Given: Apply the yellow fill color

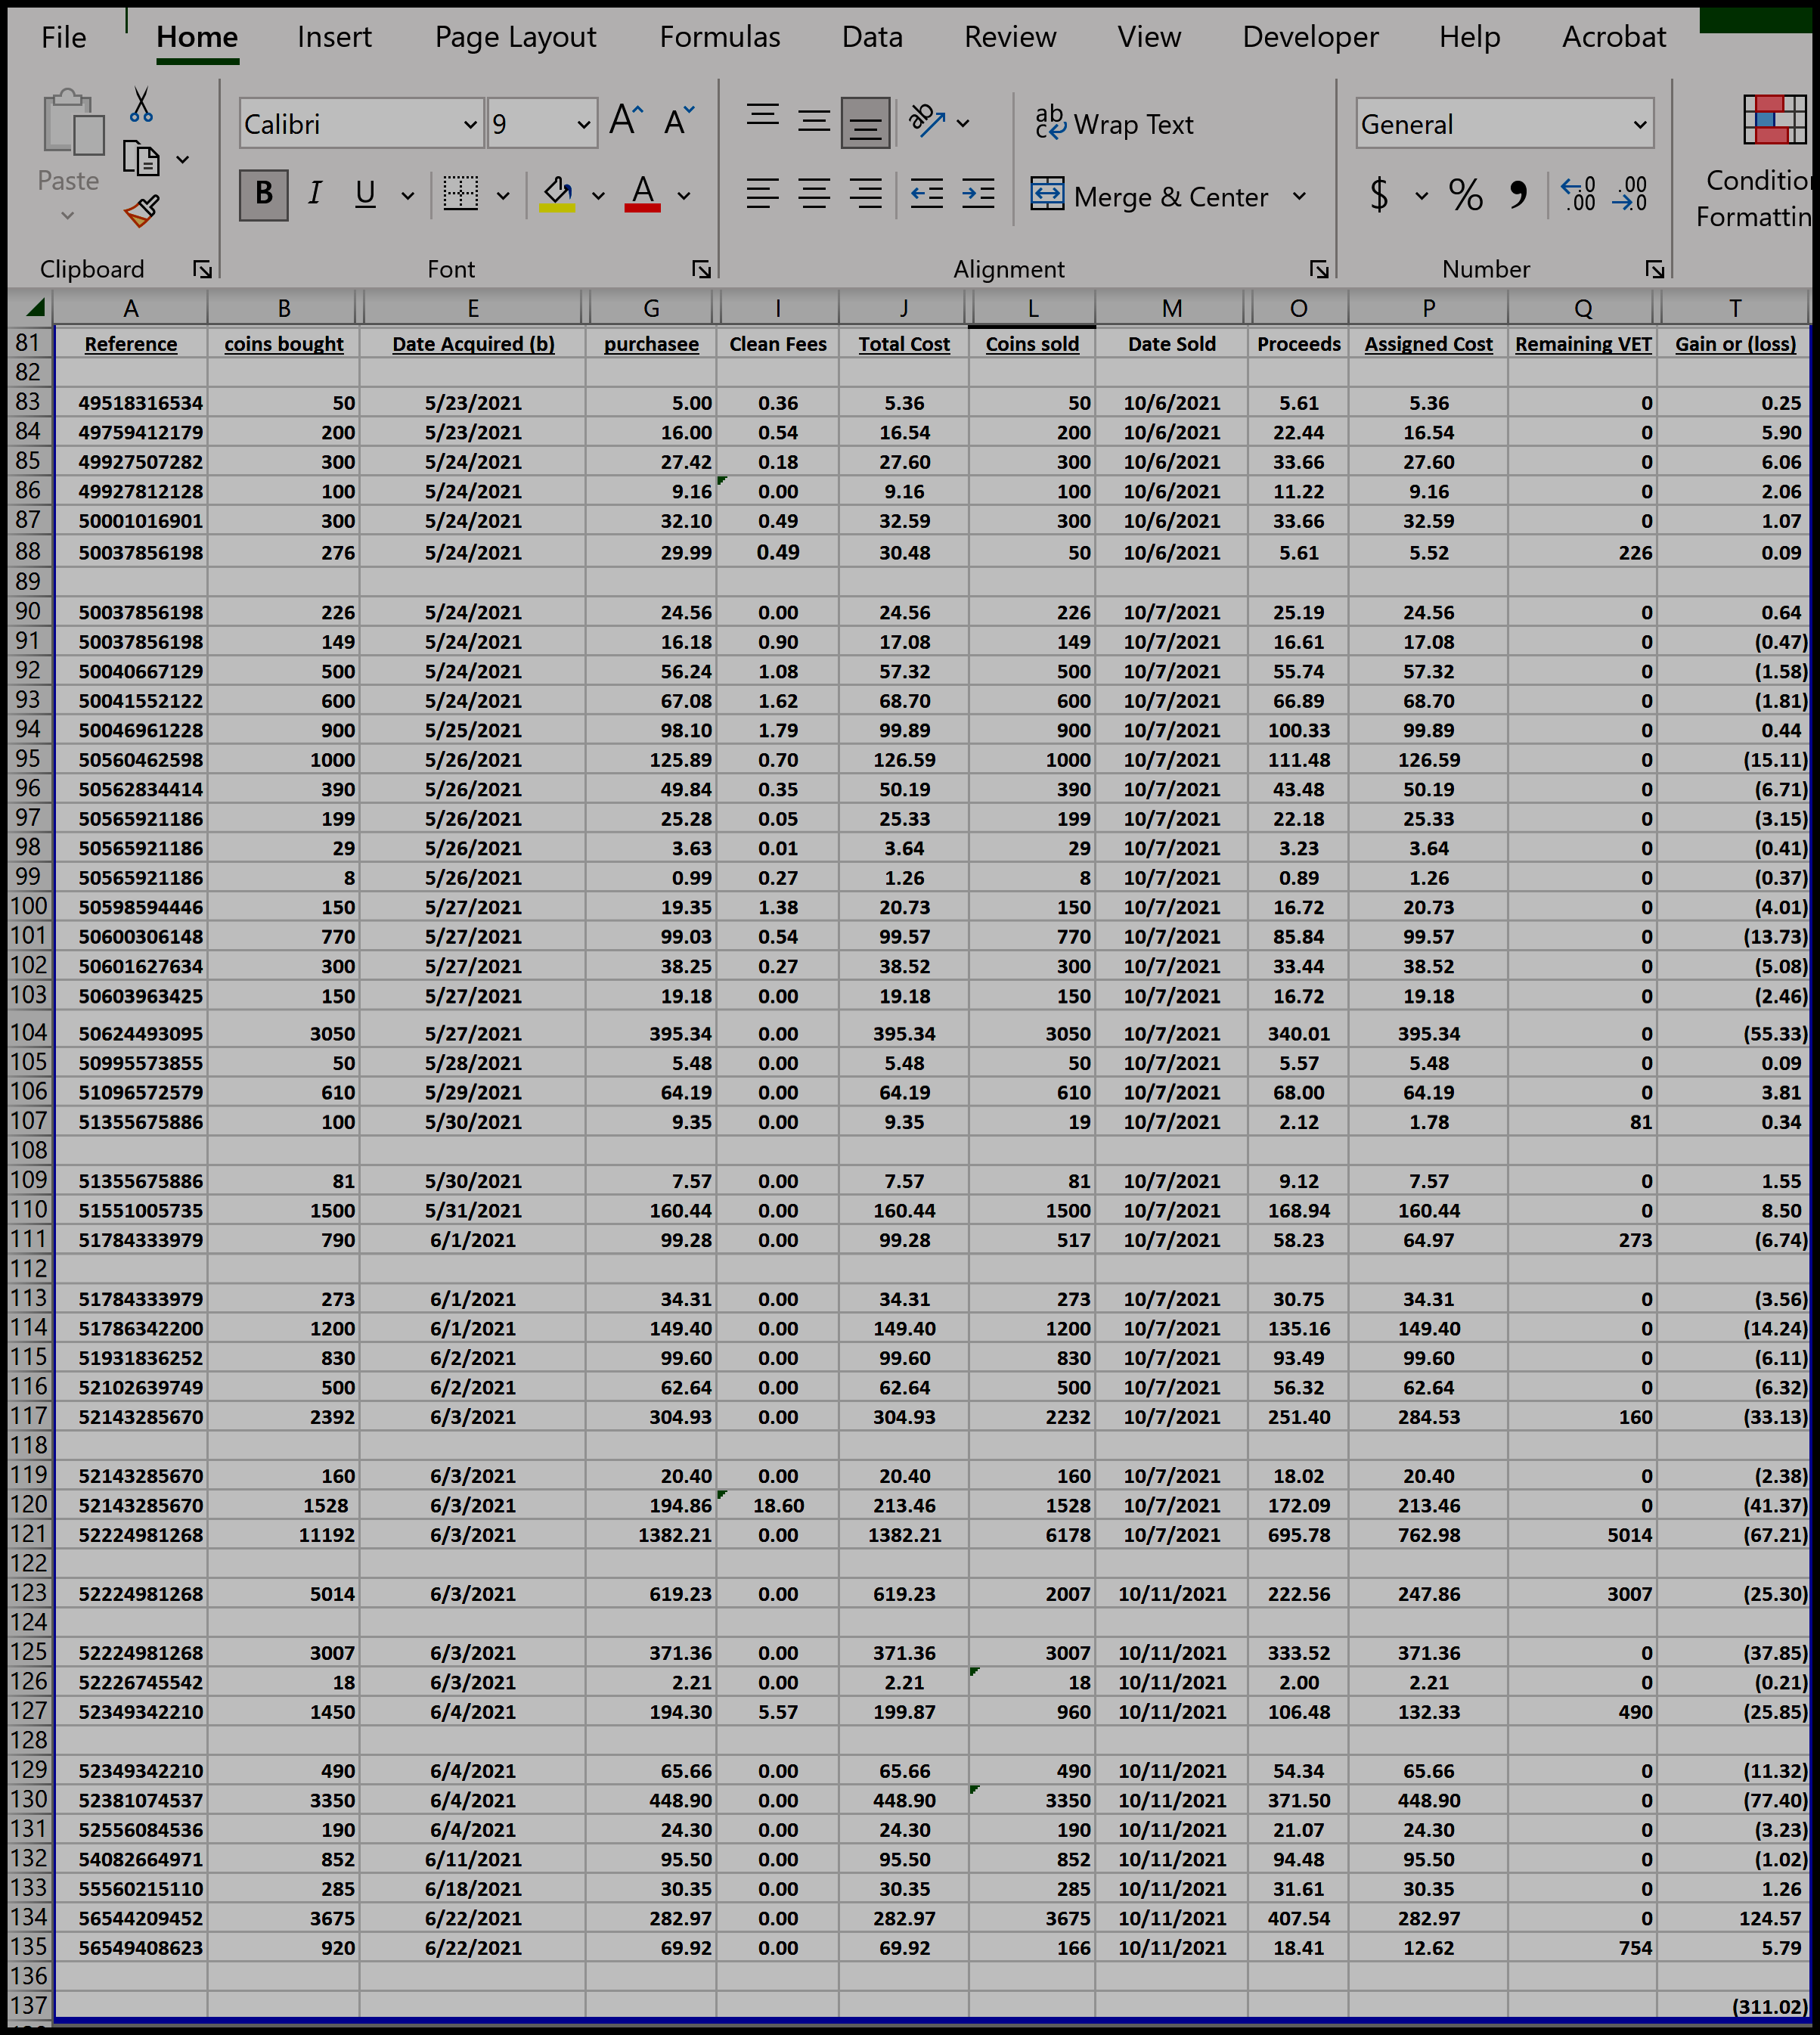Looking at the screenshot, I should click(x=557, y=194).
